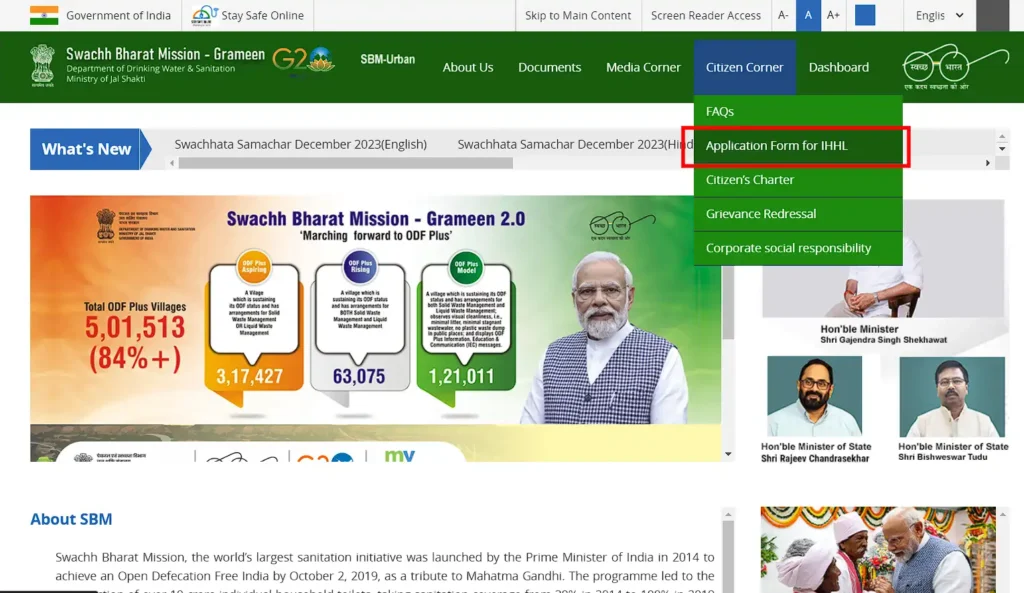
Task: Select FAQs from Citizen Corner dropdown
Action: coord(798,112)
